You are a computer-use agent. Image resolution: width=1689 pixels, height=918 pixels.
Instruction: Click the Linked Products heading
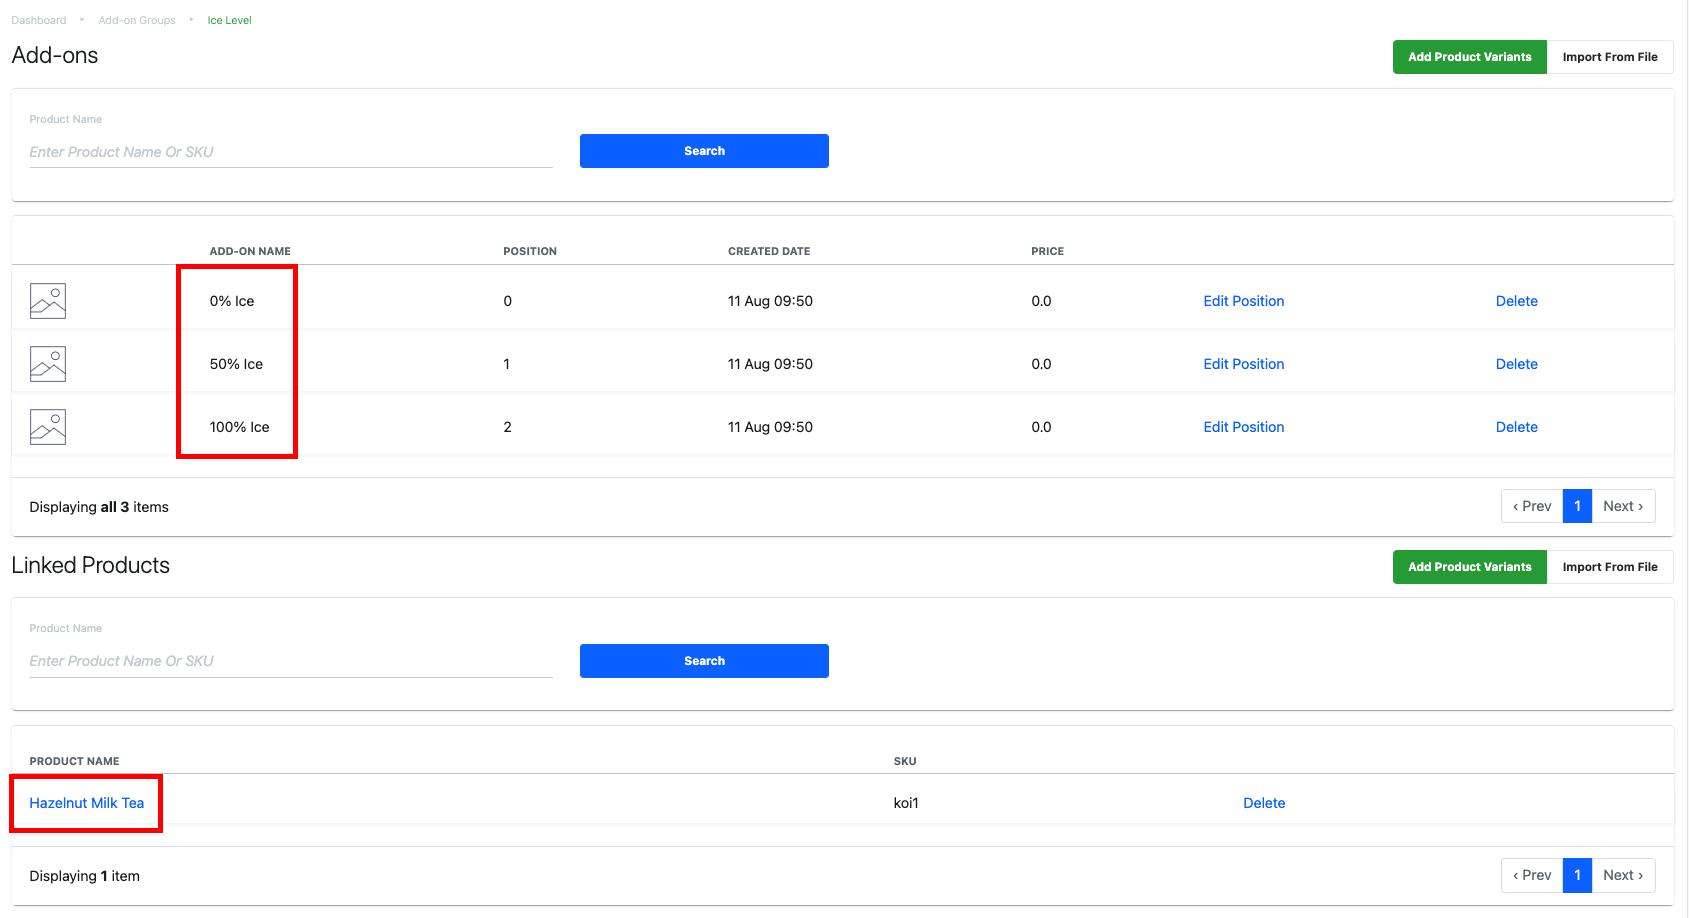coord(91,565)
